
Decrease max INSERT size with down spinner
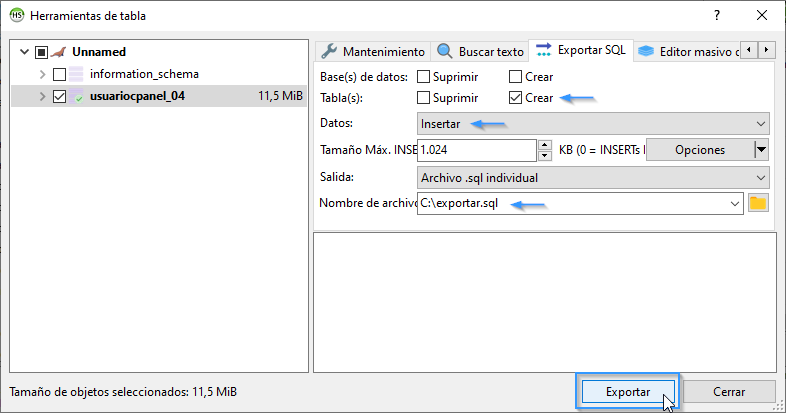544,155
